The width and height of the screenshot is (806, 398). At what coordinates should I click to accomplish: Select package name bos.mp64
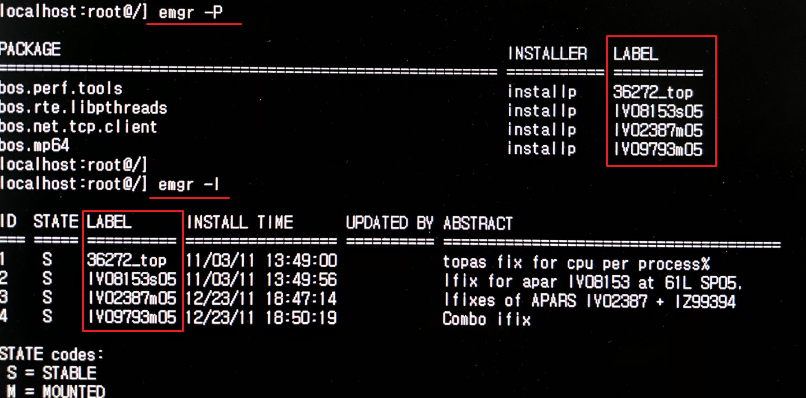(34, 146)
